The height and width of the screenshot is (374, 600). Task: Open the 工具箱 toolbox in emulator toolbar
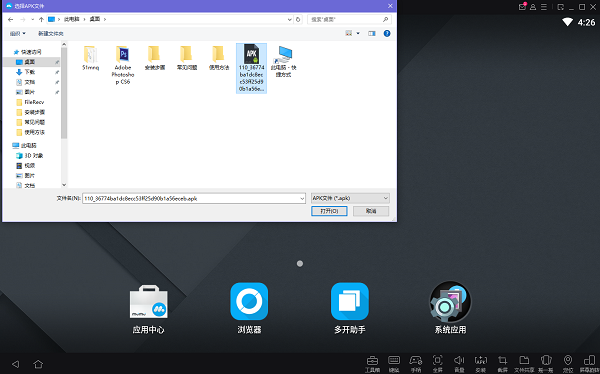(372, 363)
